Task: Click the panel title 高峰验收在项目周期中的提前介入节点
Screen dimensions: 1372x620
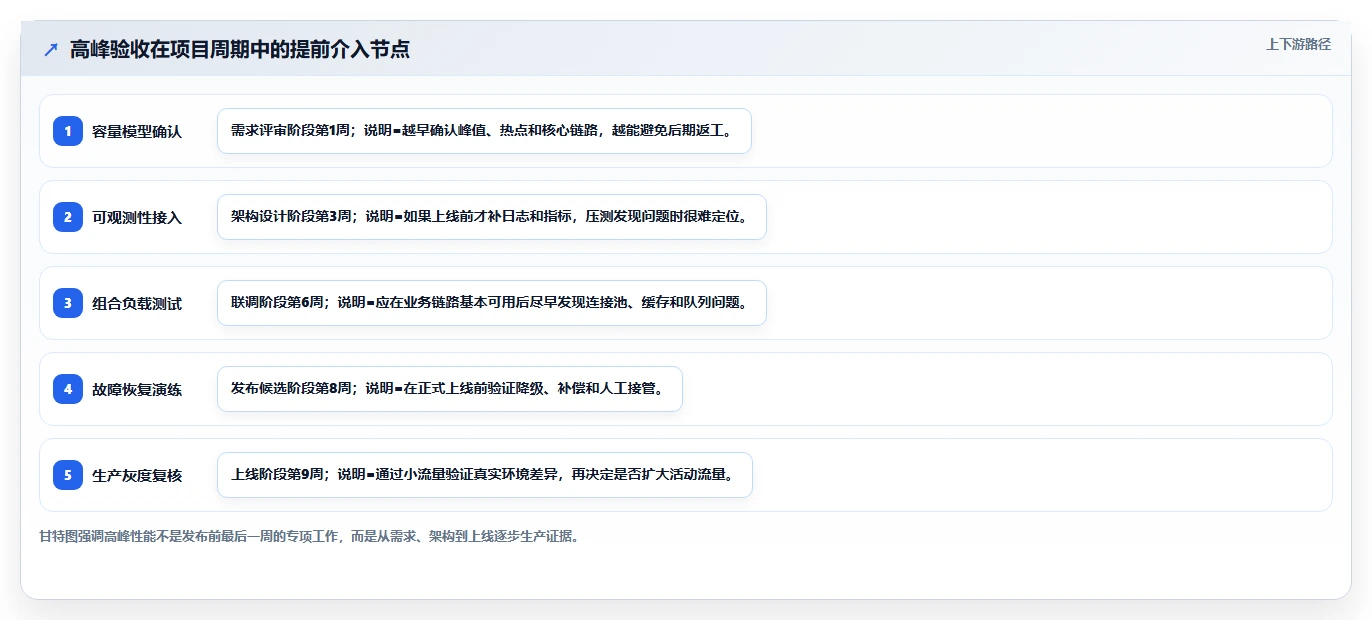Action: [240, 49]
